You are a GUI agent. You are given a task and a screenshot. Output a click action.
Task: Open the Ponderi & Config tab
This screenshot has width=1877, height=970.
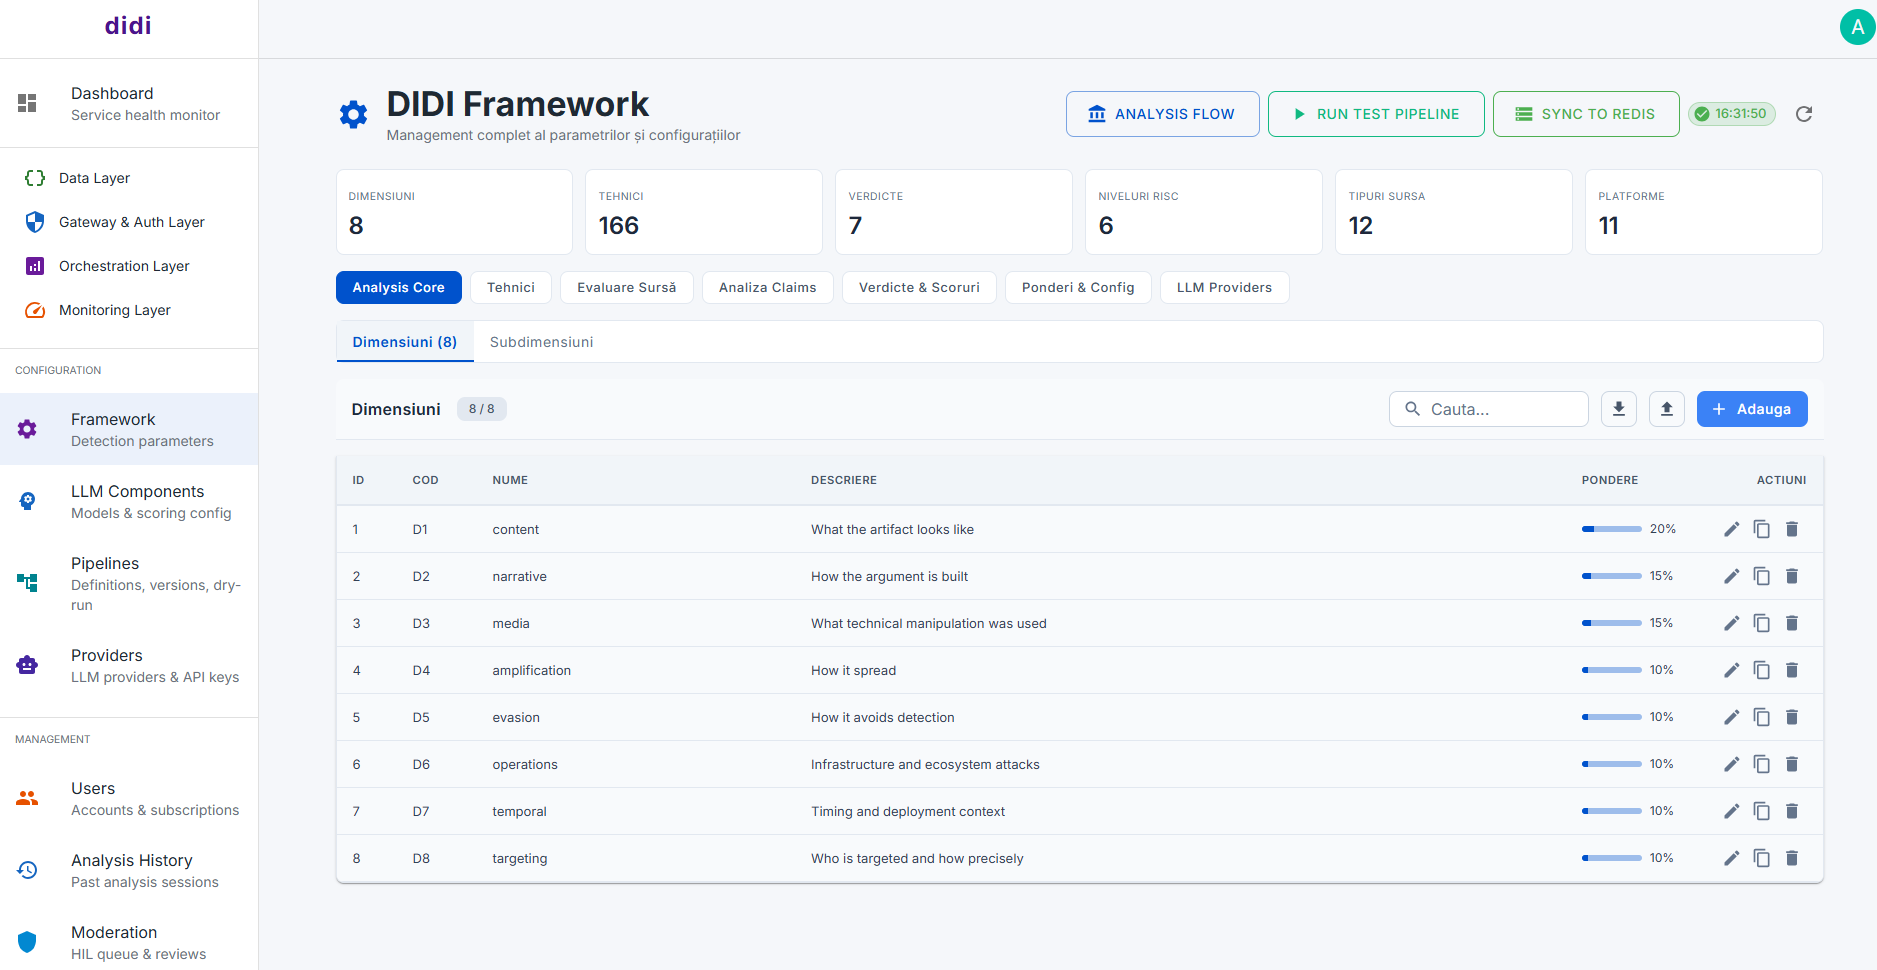(1078, 287)
